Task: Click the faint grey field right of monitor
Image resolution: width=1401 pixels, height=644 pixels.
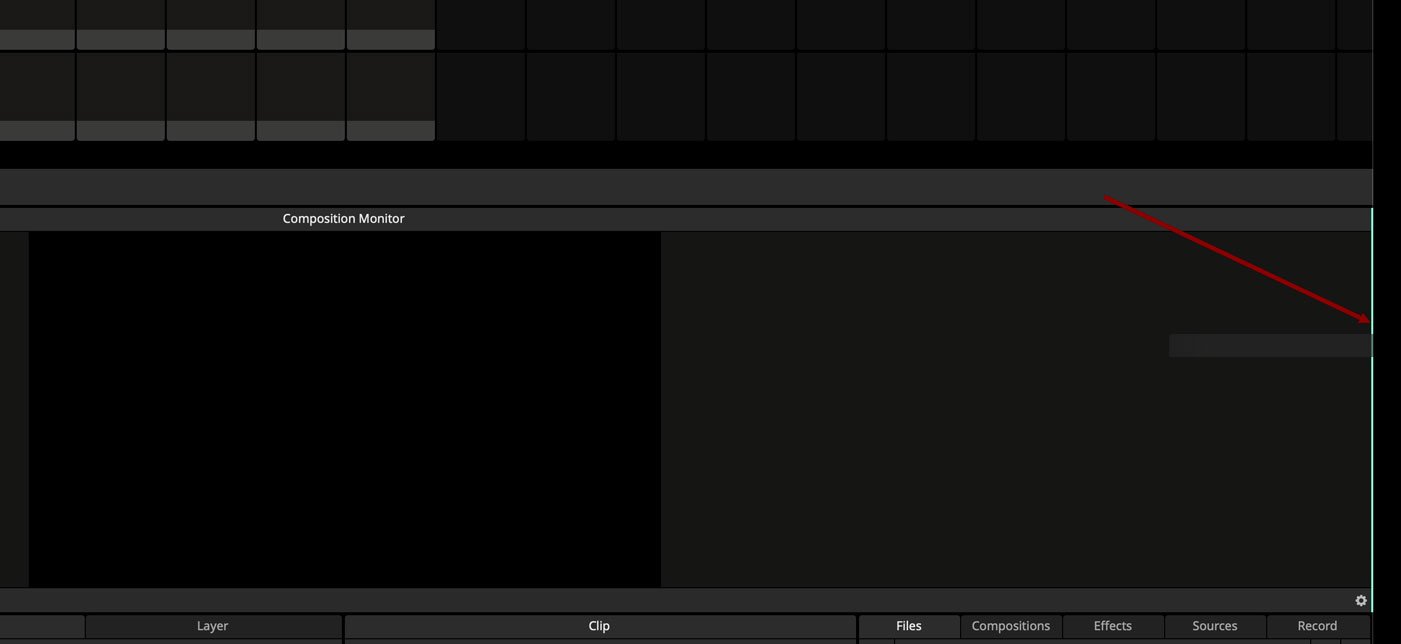Action: [1270, 345]
